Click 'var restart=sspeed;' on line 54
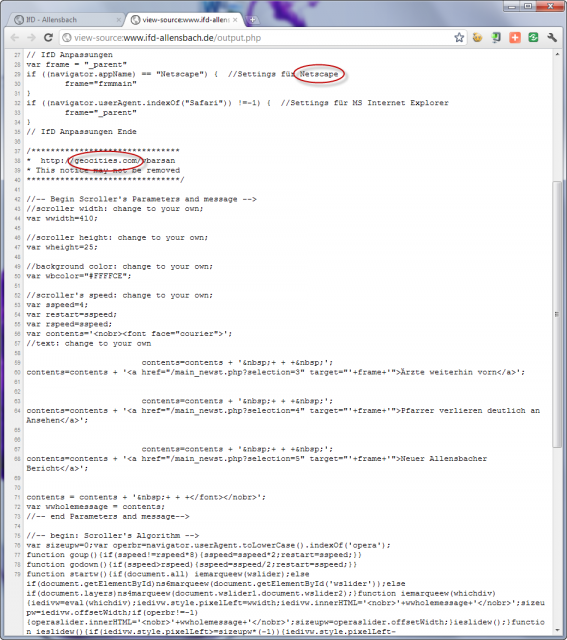567x640 pixels. (72, 315)
